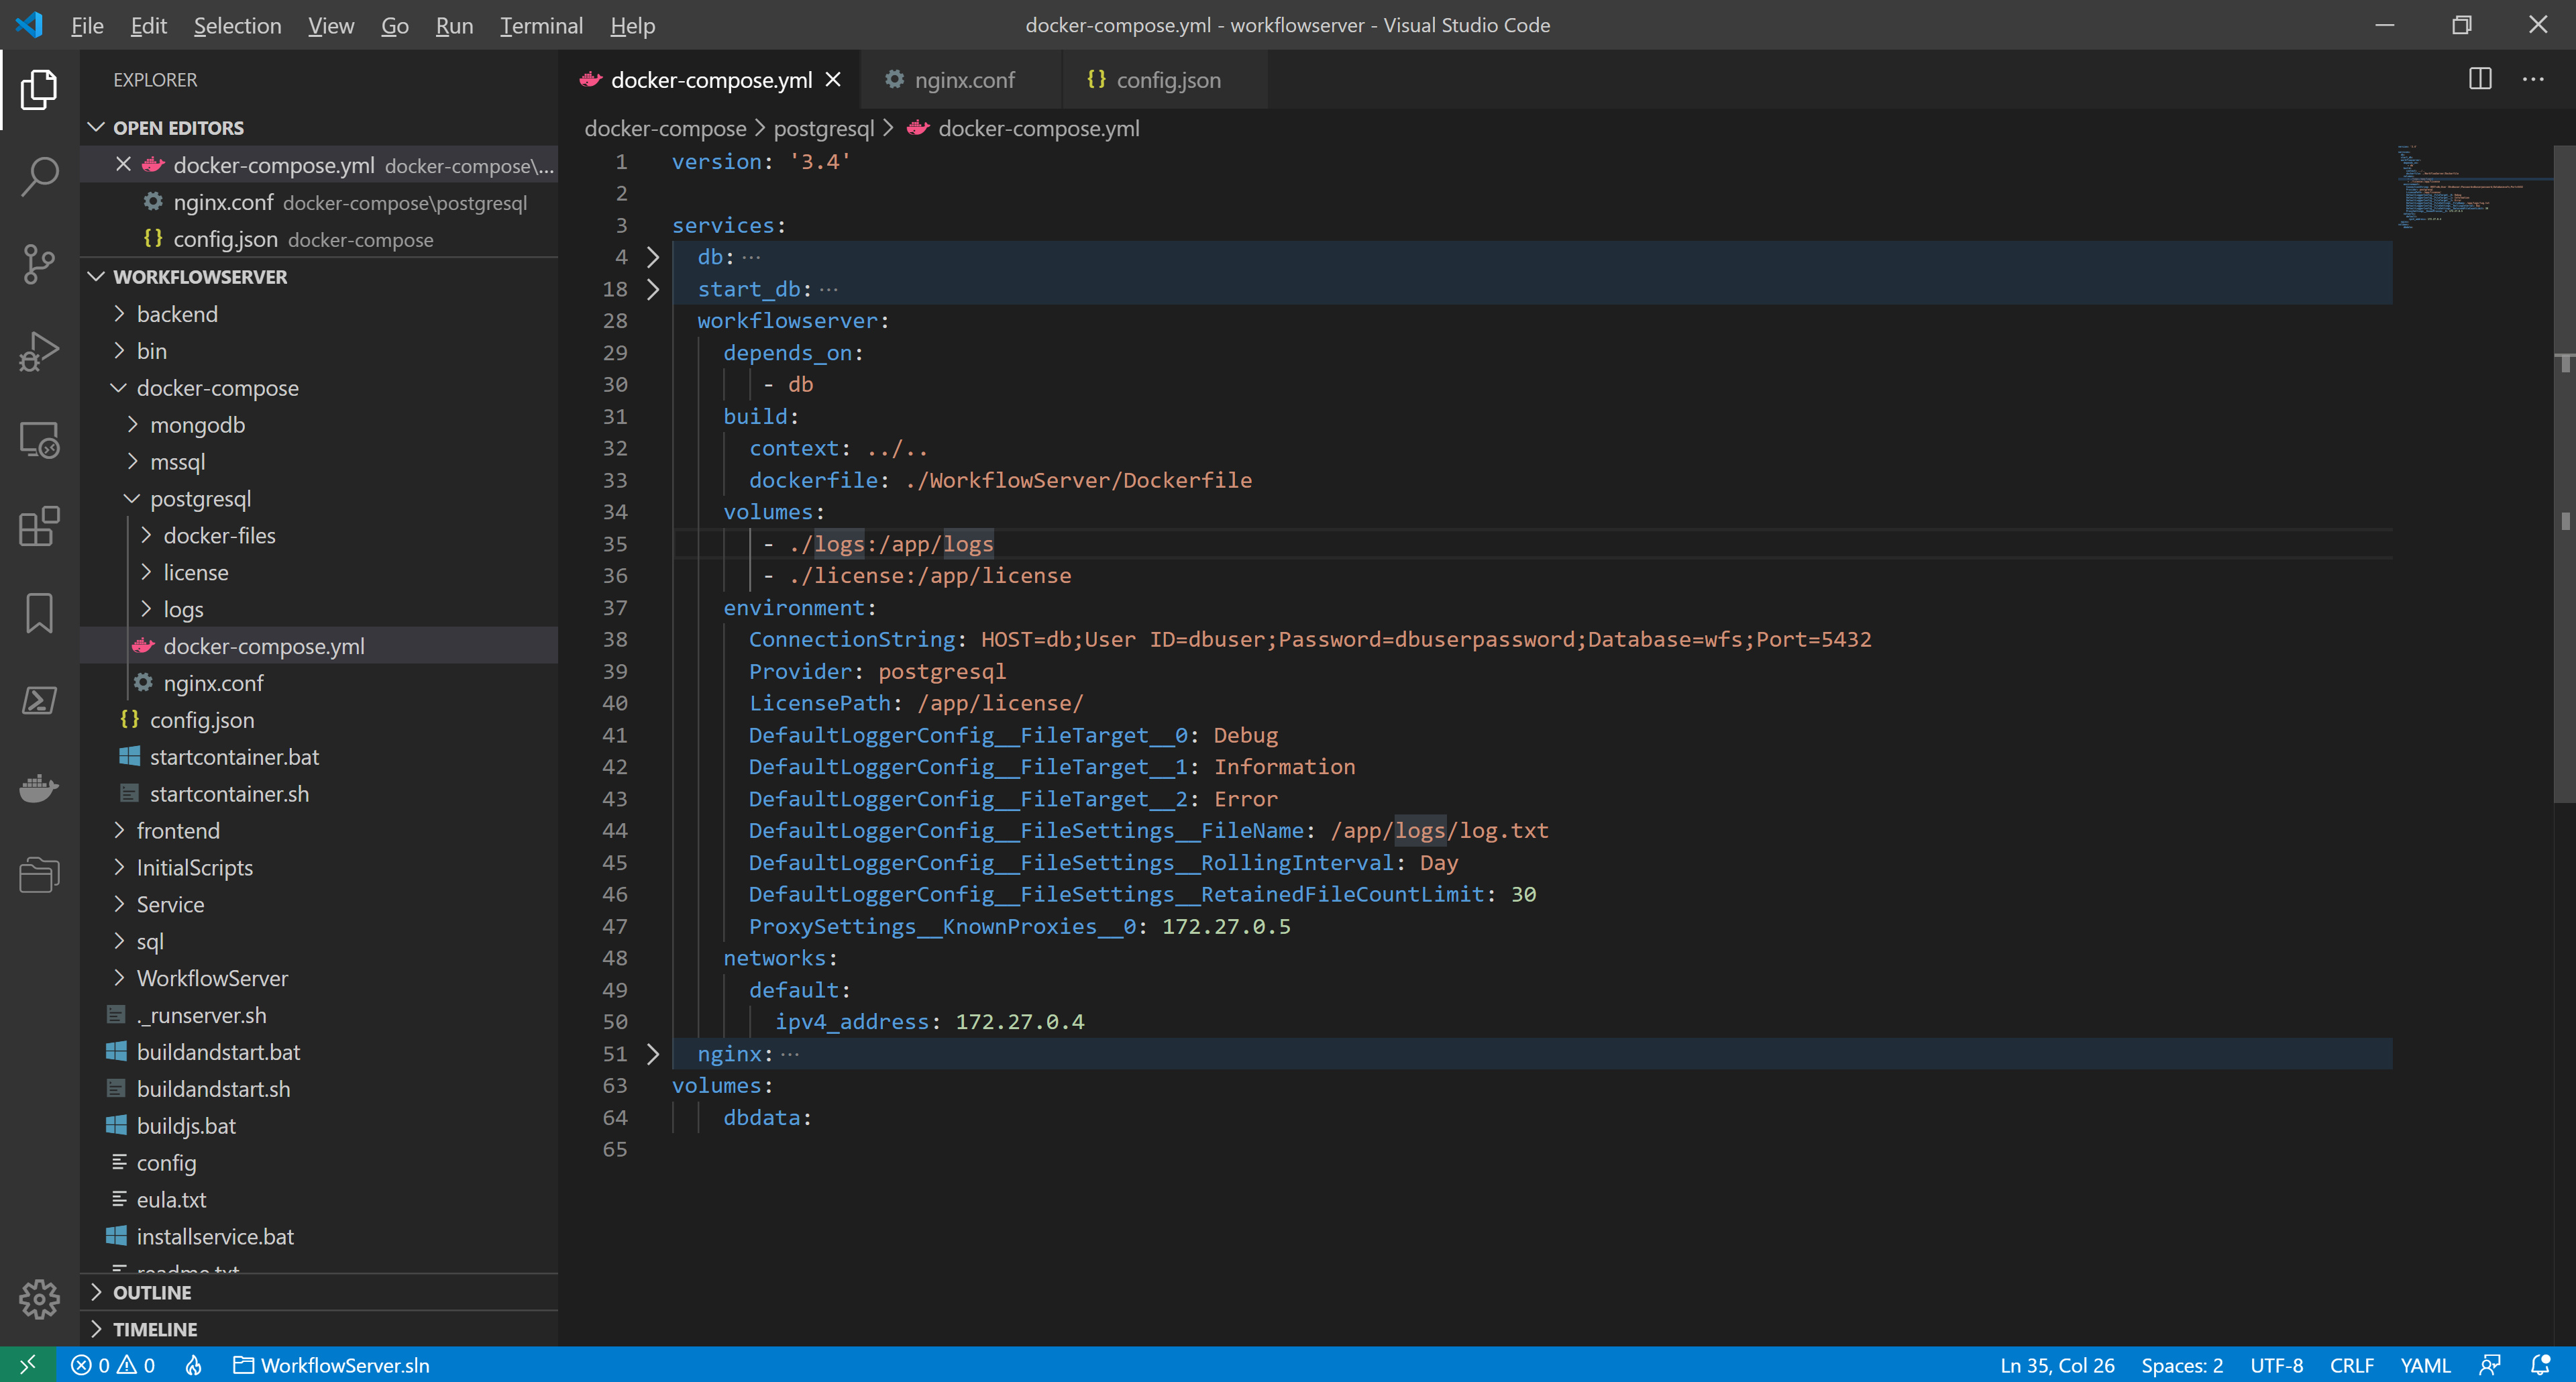Image resolution: width=2576 pixels, height=1382 pixels.
Task: Open the Run menu
Action: point(454,25)
